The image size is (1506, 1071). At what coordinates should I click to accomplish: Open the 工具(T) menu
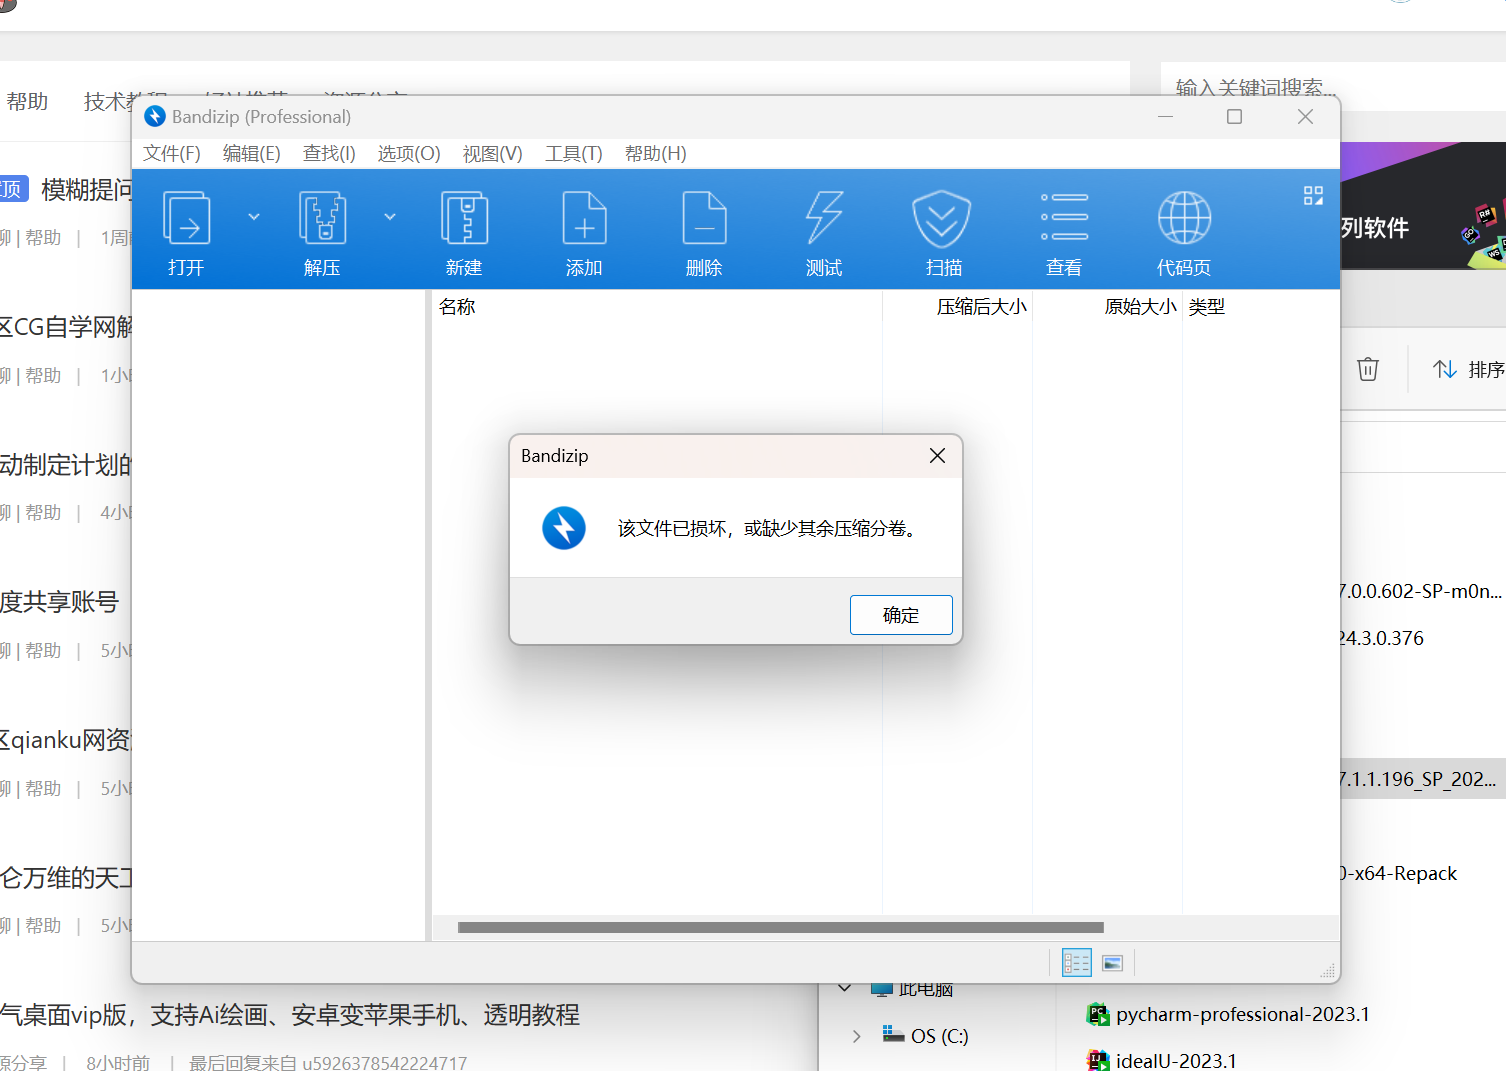(573, 153)
